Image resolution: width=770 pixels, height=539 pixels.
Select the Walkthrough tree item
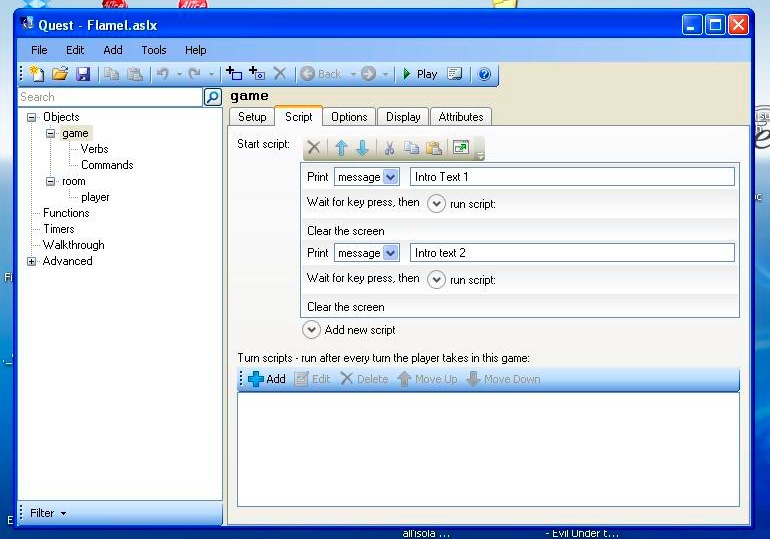point(73,245)
